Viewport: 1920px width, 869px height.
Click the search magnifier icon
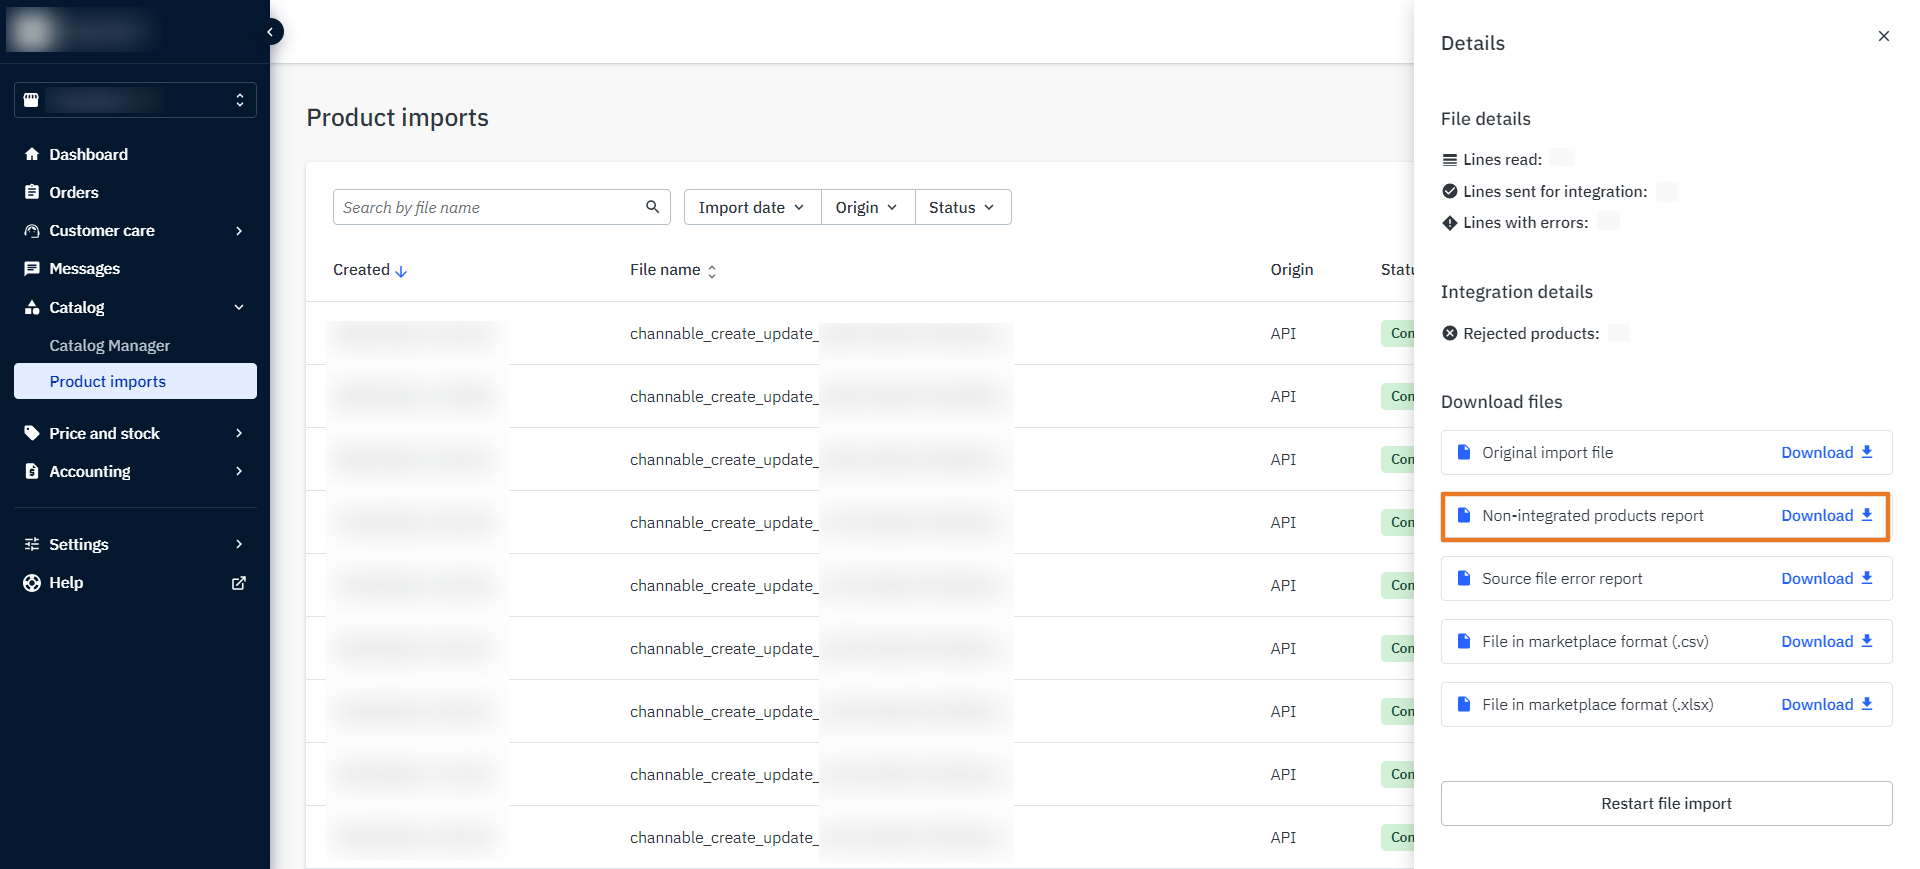tap(652, 207)
